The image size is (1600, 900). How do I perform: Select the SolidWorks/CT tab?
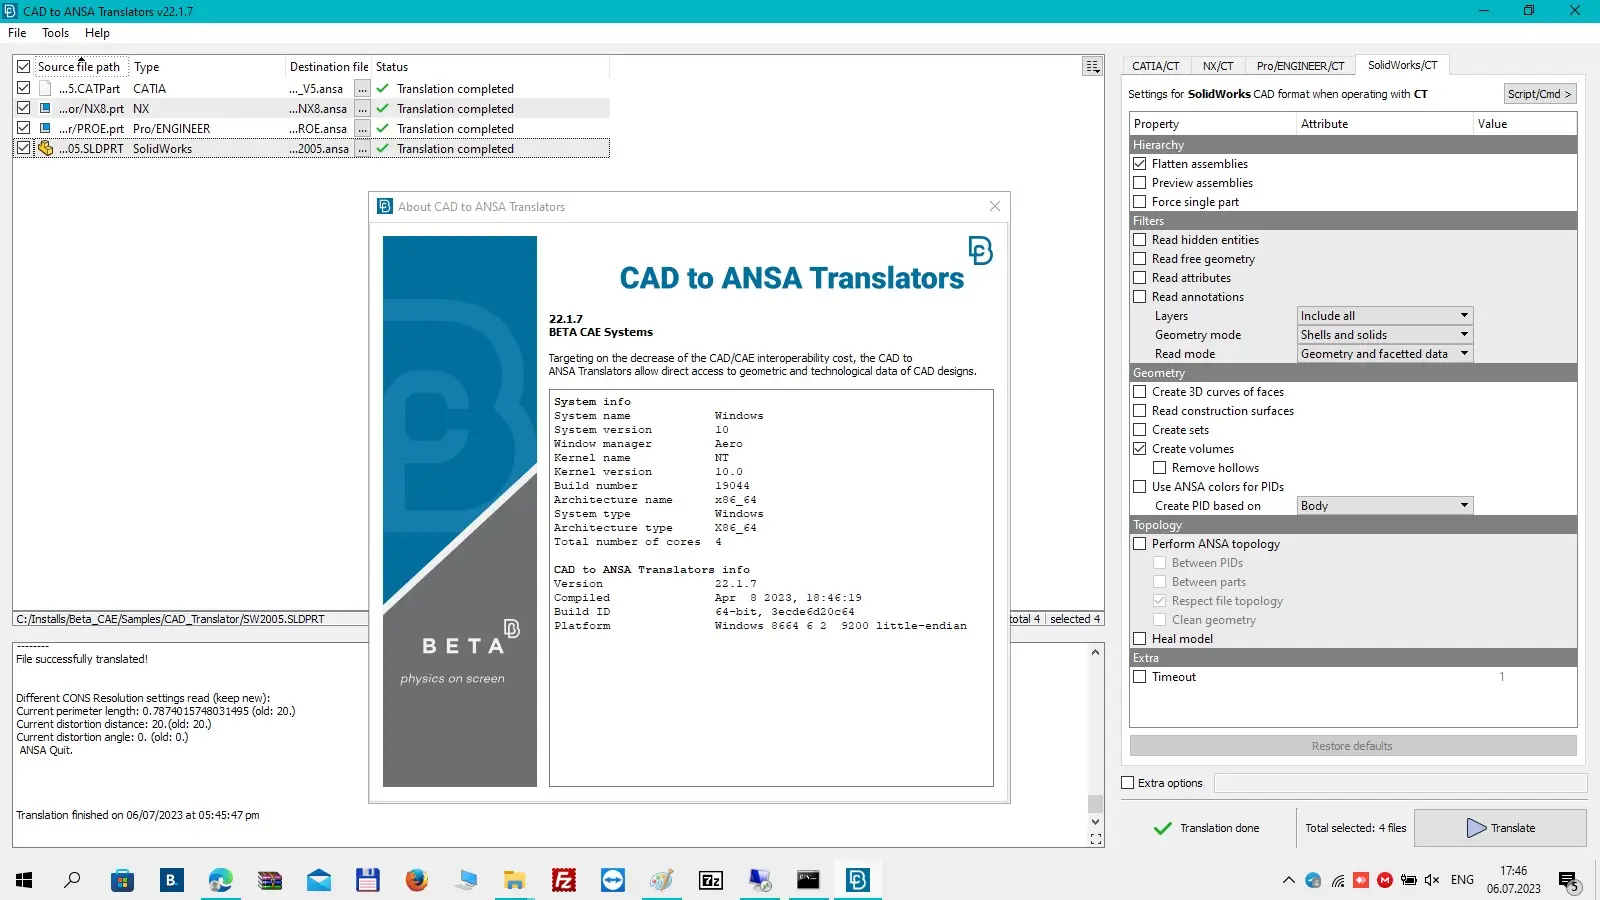coord(1402,64)
